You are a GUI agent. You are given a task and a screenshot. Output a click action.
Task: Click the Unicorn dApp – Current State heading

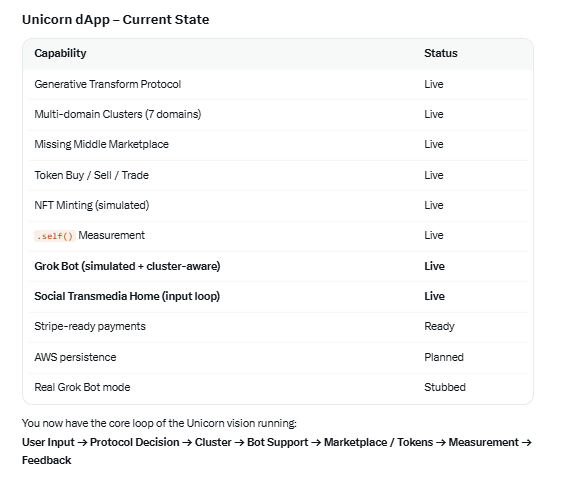[x=116, y=20]
